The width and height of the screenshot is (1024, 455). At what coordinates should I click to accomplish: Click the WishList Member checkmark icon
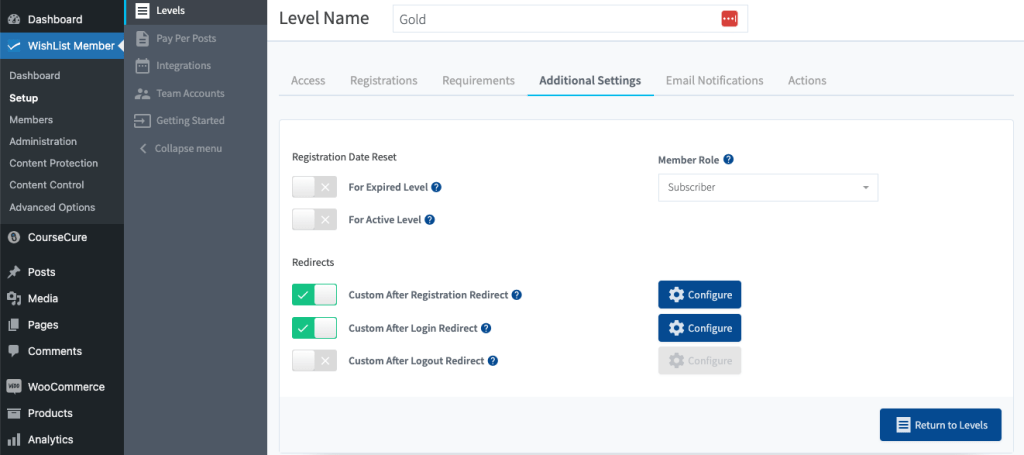[x=14, y=46]
